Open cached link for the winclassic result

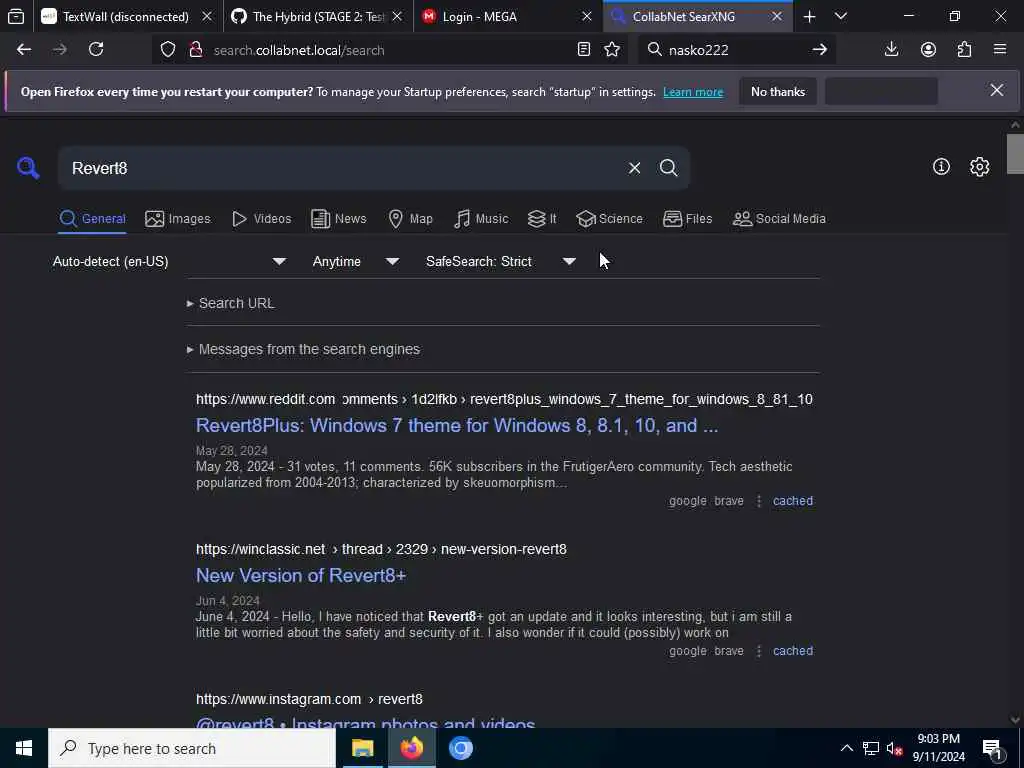[x=793, y=651]
